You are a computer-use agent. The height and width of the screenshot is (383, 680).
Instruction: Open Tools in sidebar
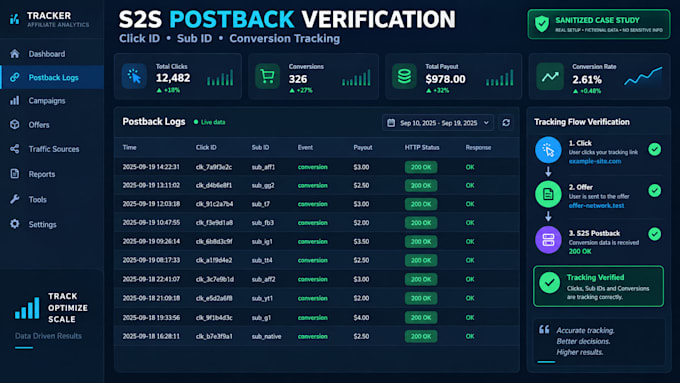coord(52,199)
